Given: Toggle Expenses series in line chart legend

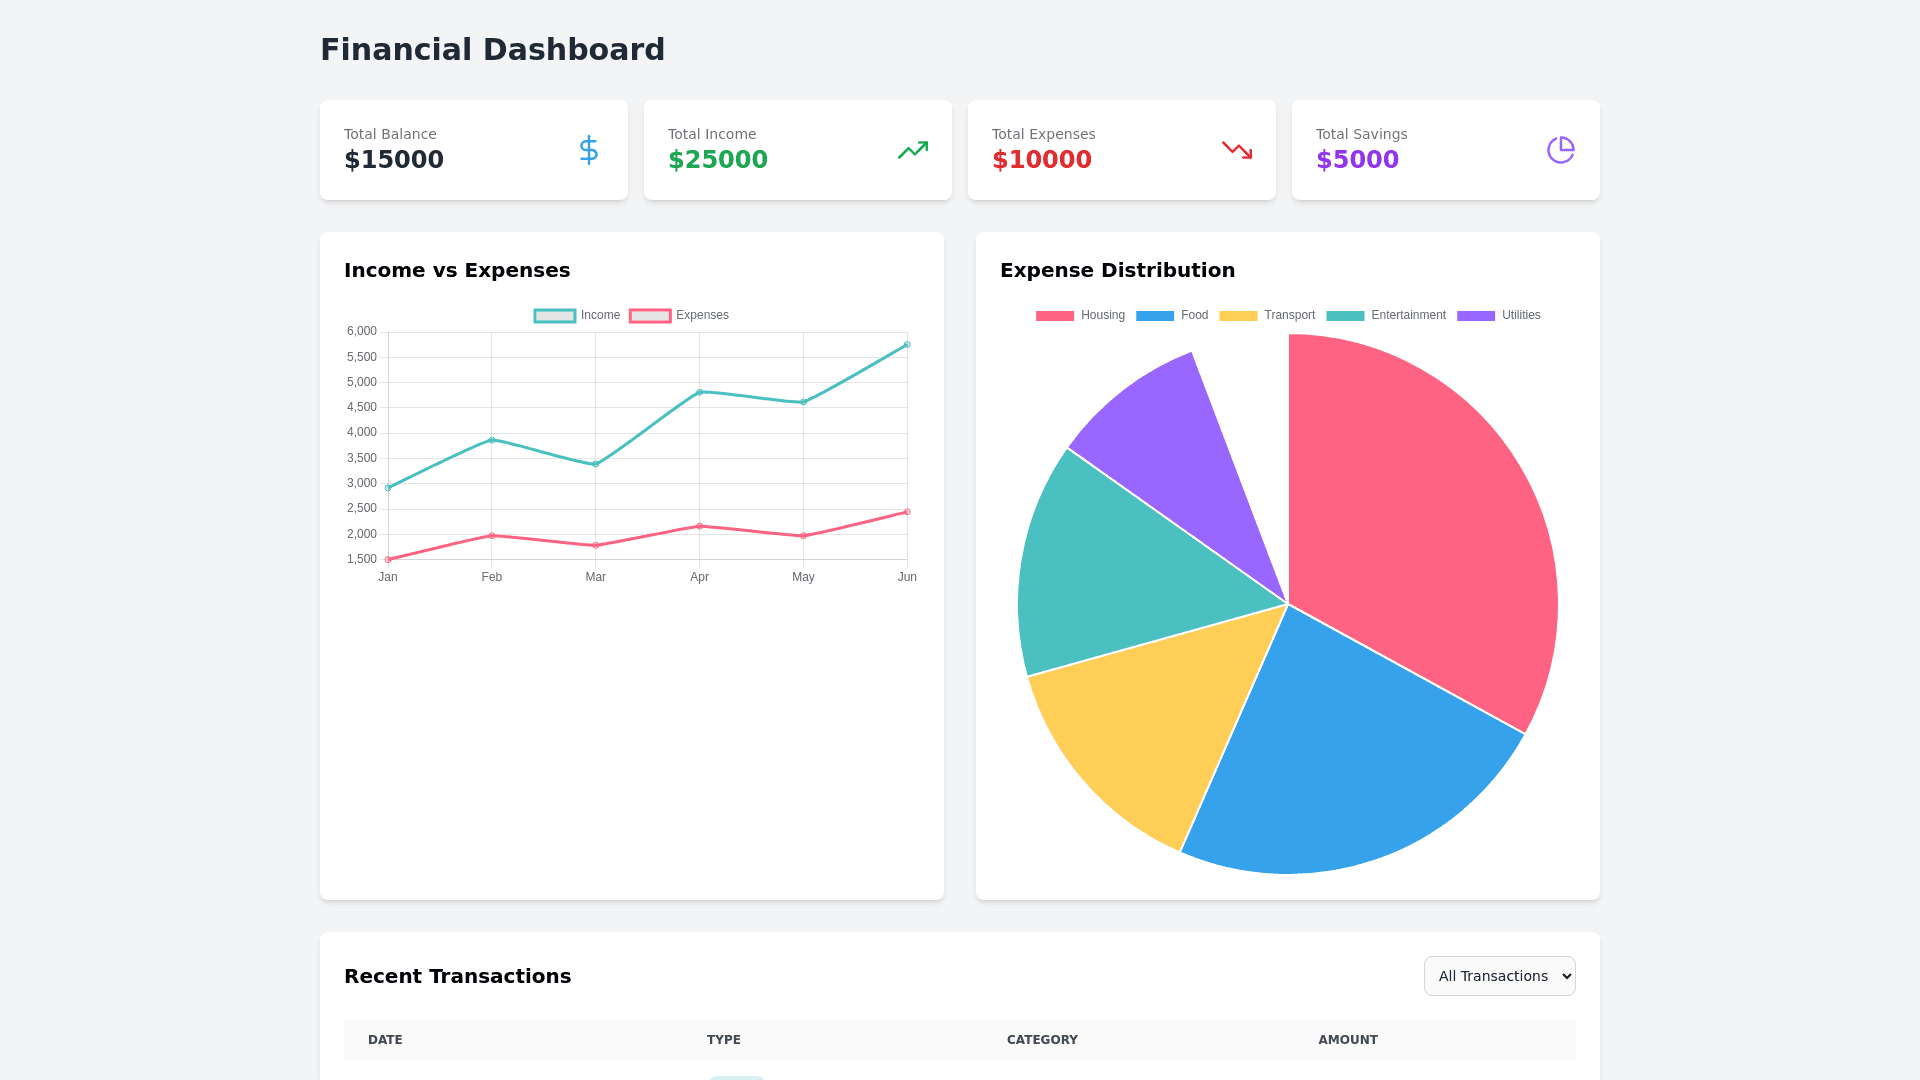Looking at the screenshot, I should (x=680, y=315).
